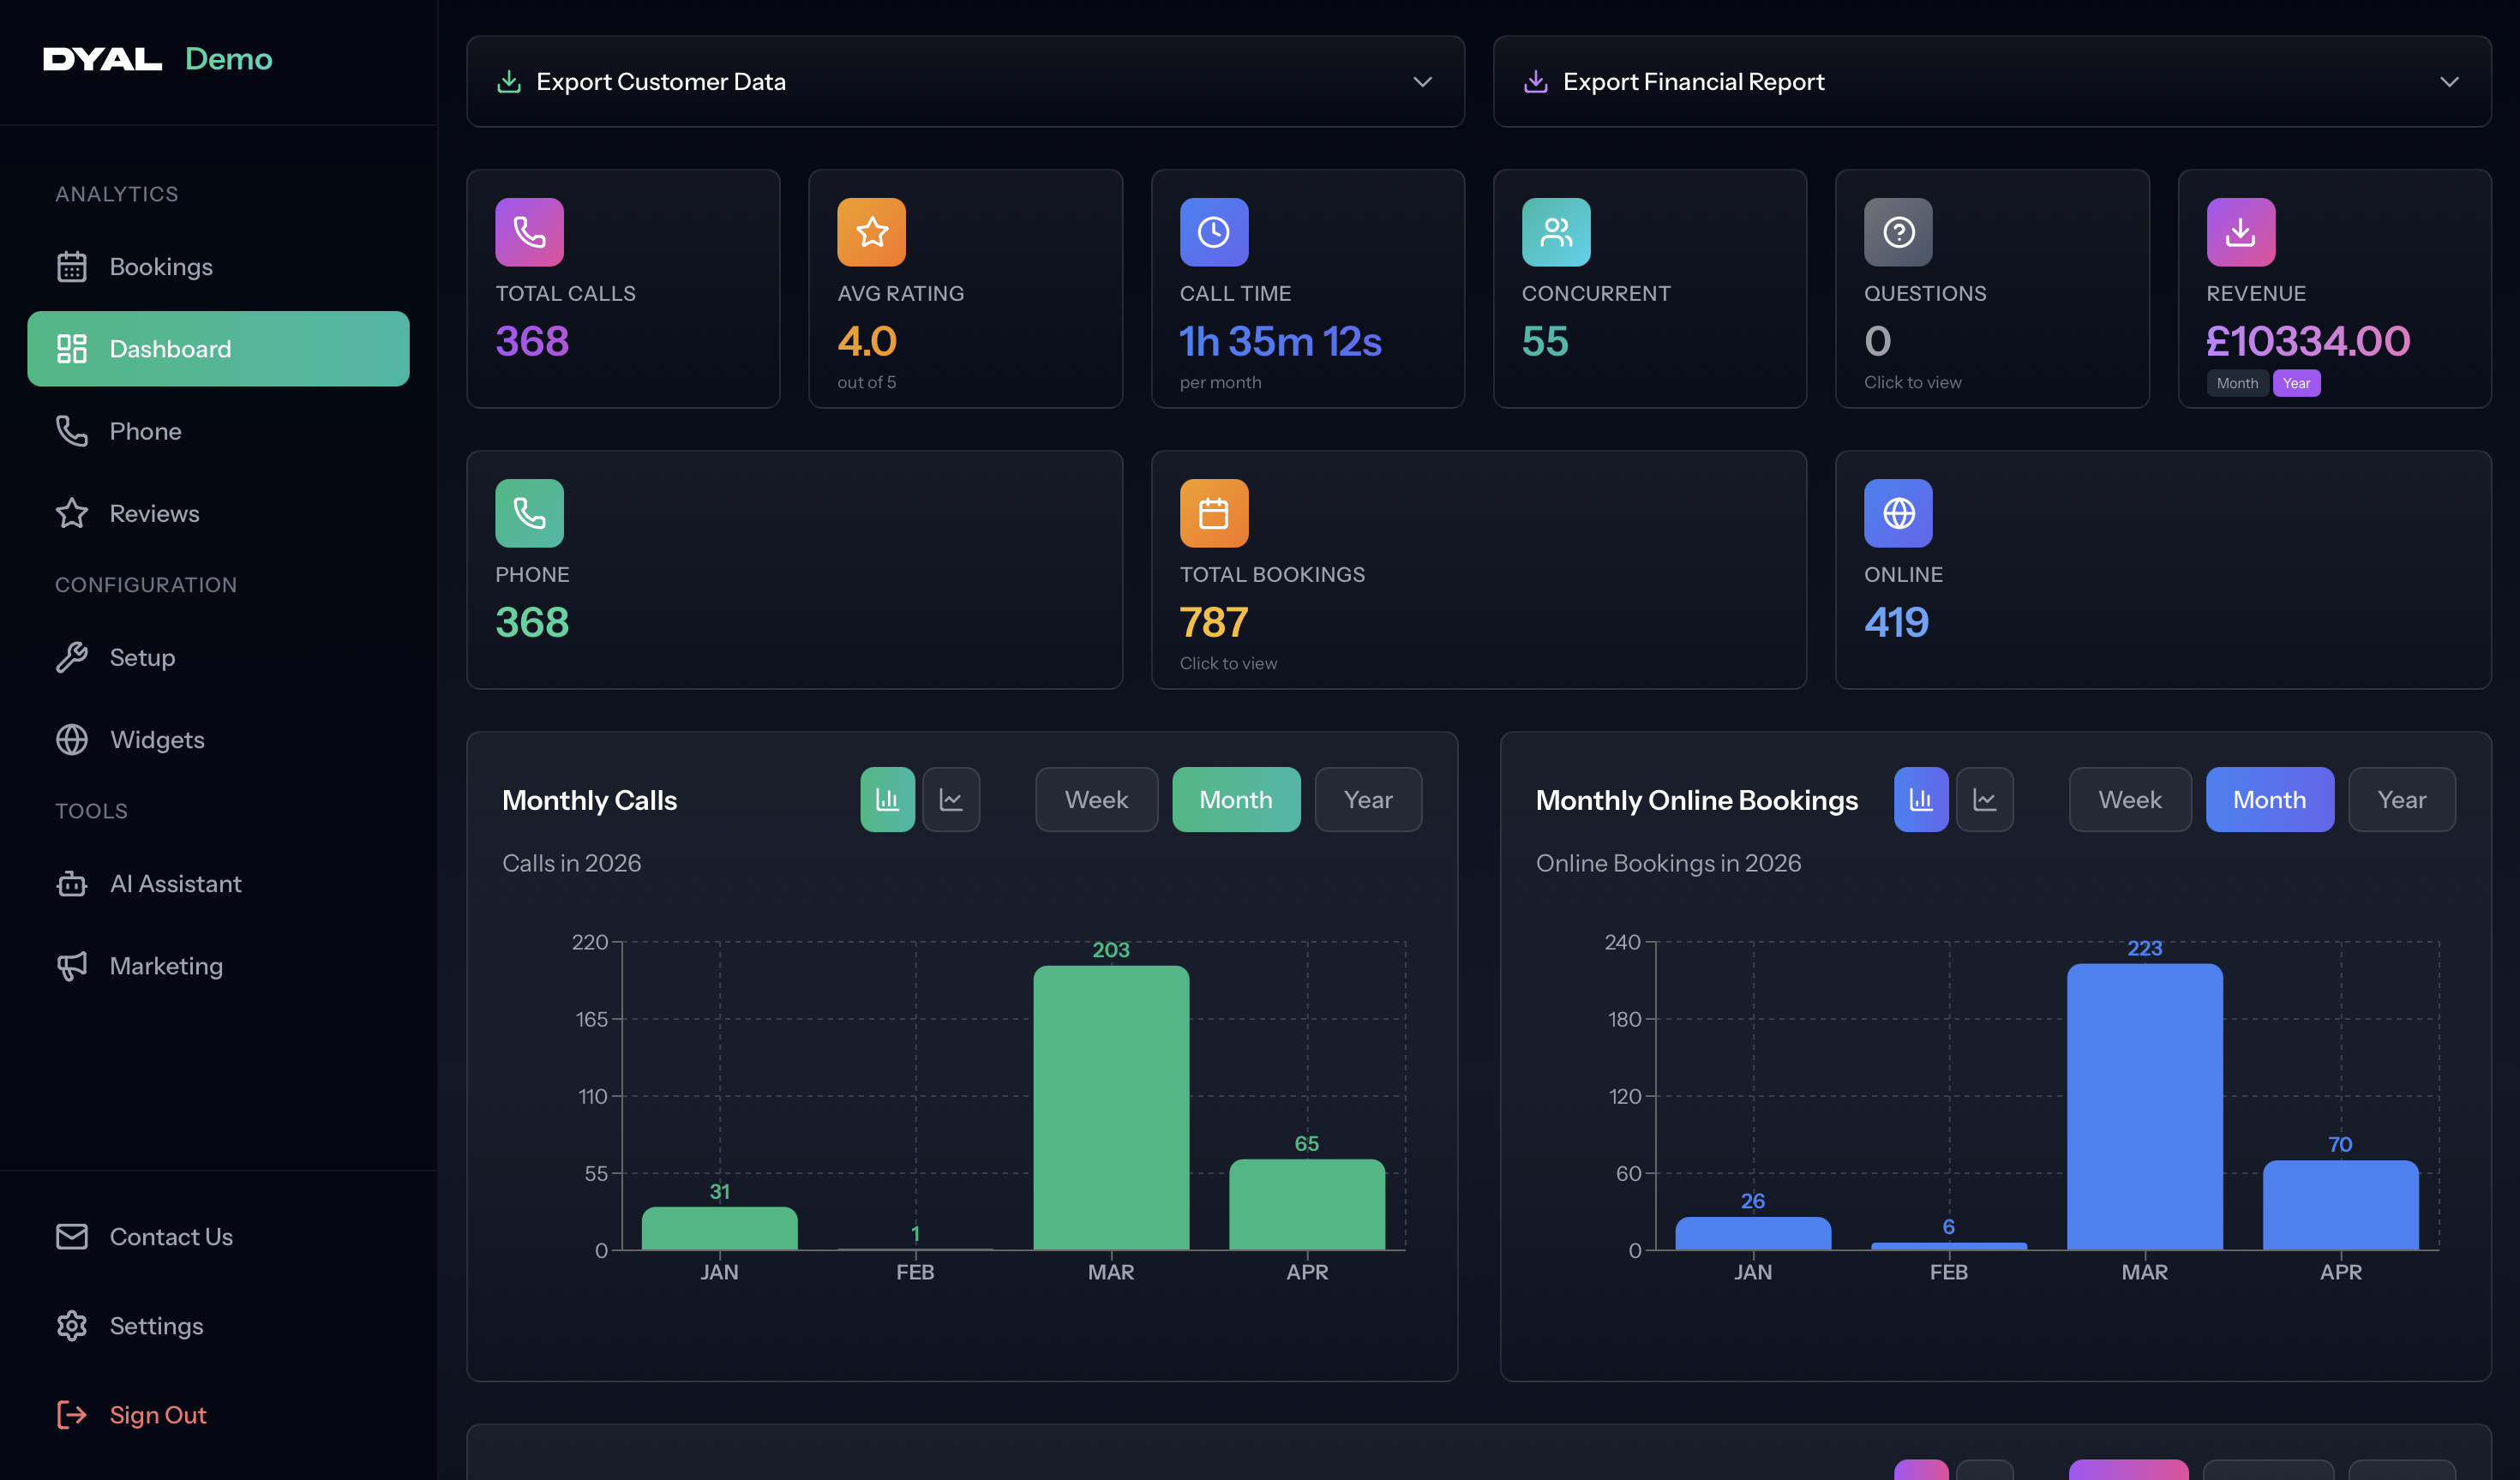Switch revenue to Year view
The width and height of the screenshot is (2520, 1480).
point(2296,383)
